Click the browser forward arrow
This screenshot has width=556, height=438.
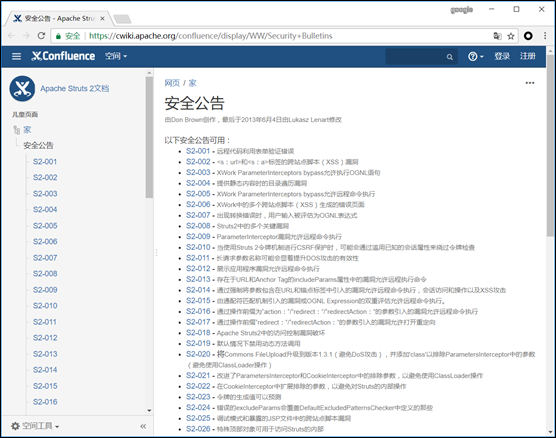(26, 36)
